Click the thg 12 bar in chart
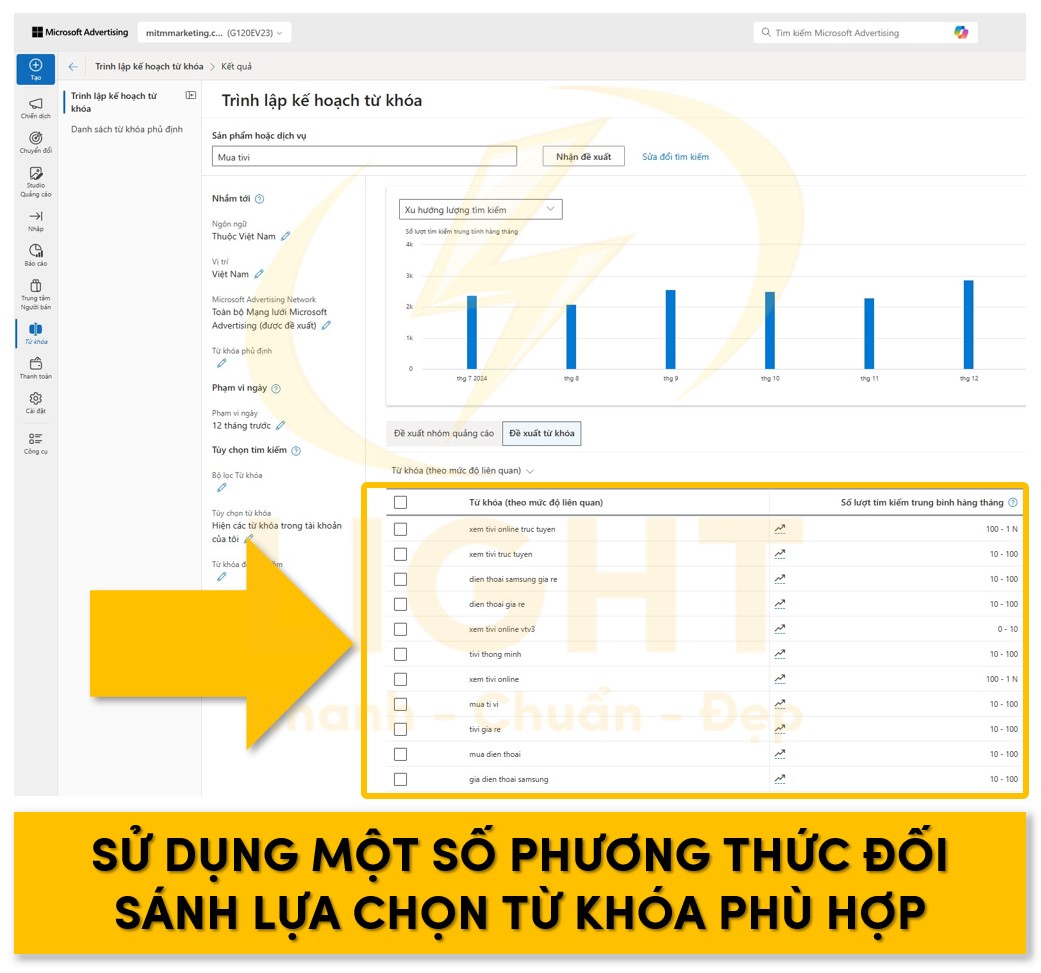The width and height of the screenshot is (1041, 973). pos(969,325)
